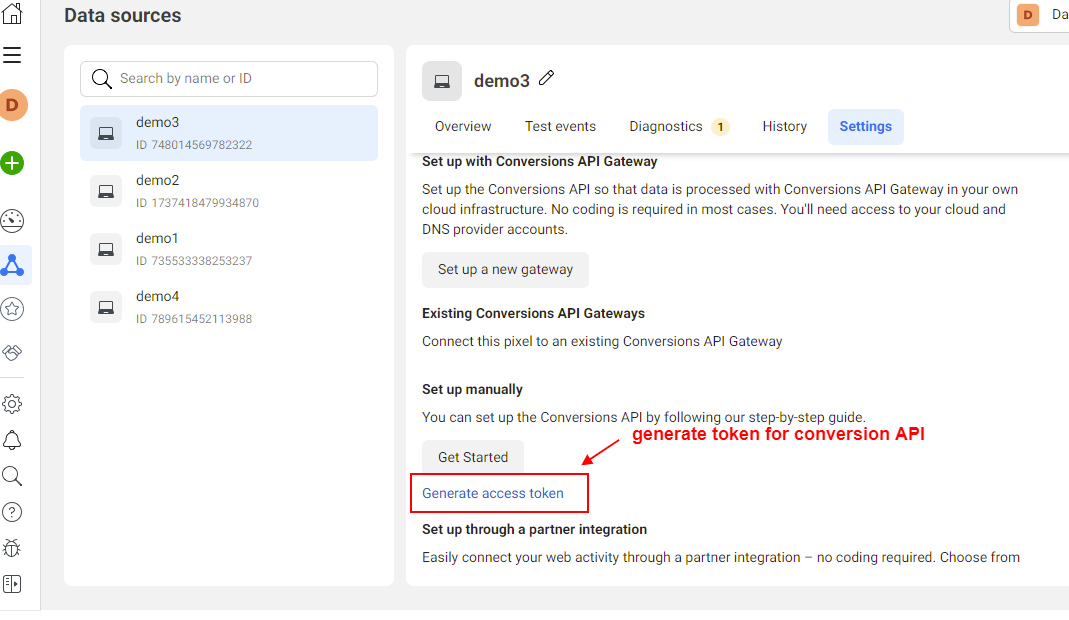Click the magnifier icon in search field
Screen dimensions: 1069x620
point(102,79)
